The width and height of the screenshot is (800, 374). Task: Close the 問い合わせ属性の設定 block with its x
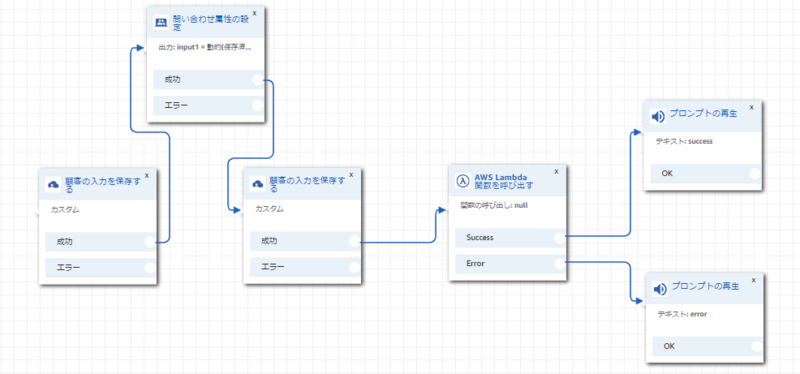(x=255, y=13)
